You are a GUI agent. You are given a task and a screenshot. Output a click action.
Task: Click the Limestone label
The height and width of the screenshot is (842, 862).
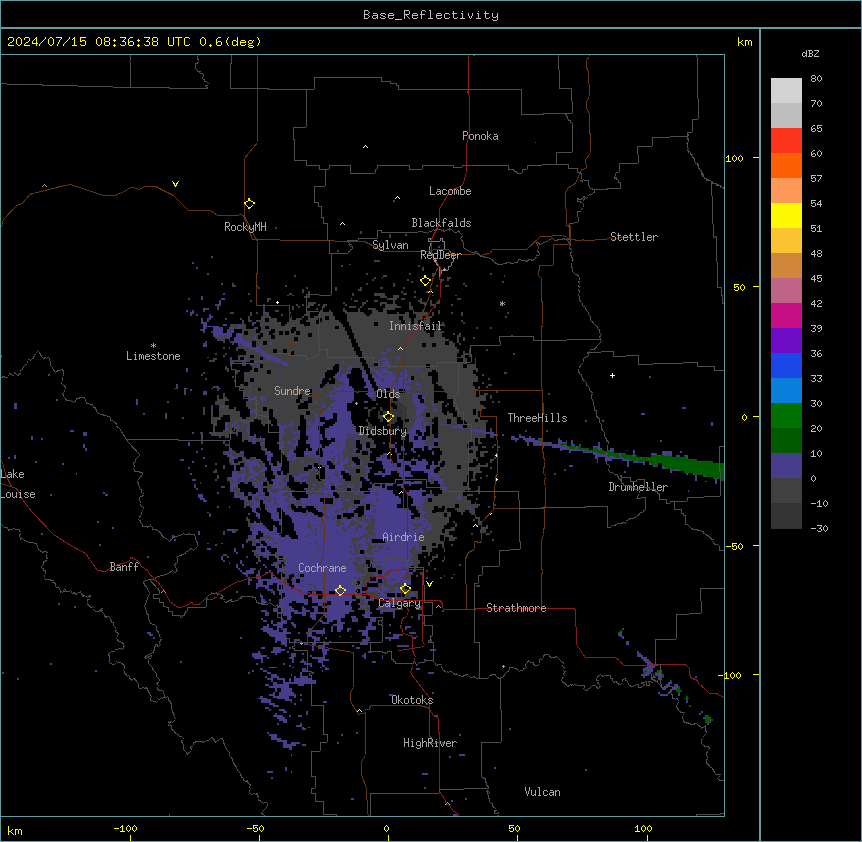click(x=153, y=356)
